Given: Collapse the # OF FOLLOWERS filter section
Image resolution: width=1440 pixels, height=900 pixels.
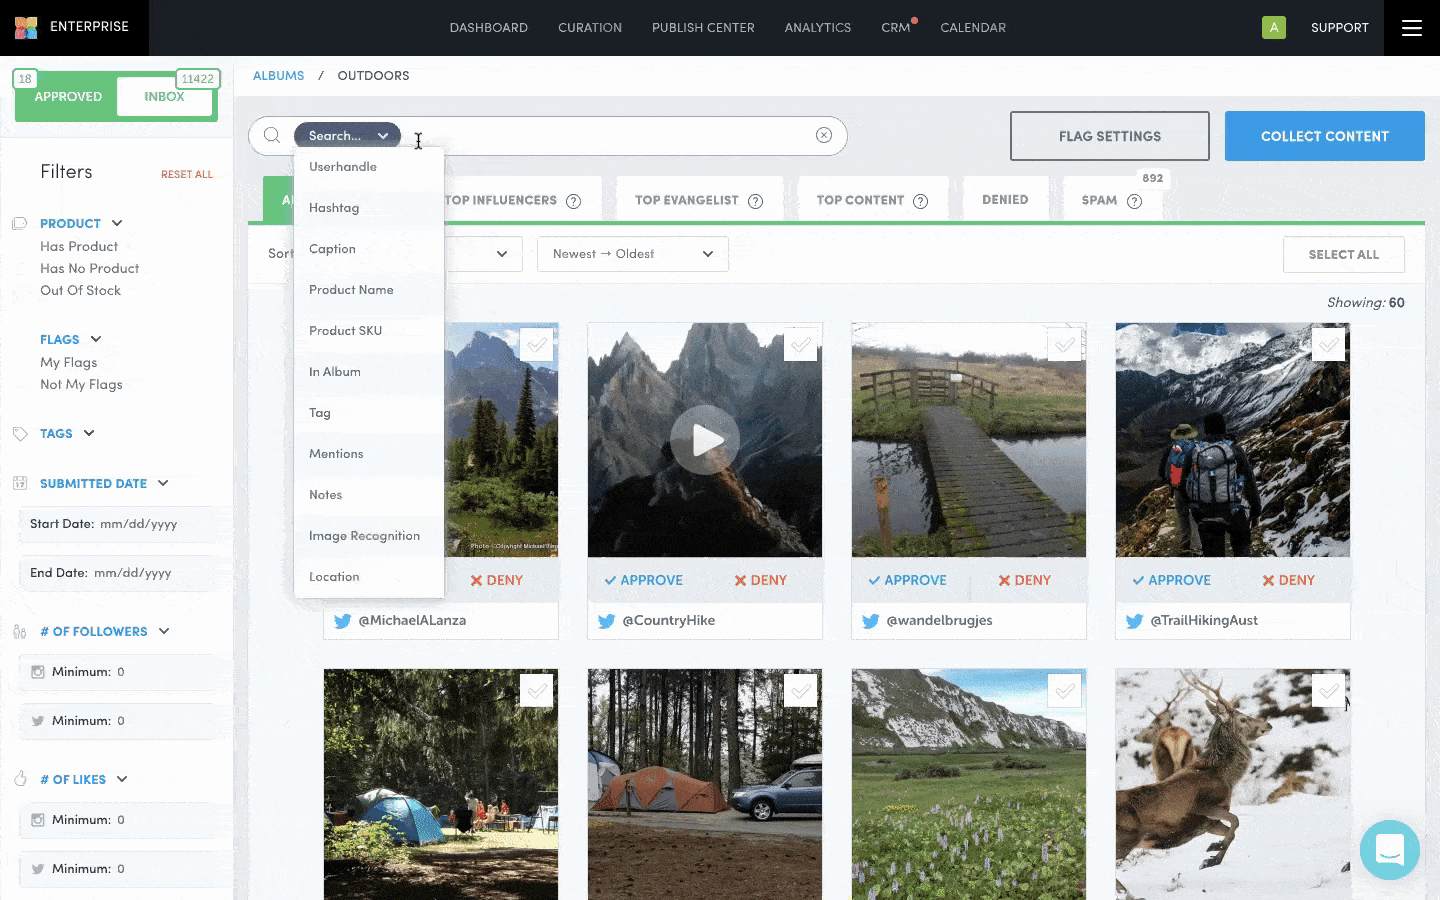Looking at the screenshot, I should tap(163, 631).
